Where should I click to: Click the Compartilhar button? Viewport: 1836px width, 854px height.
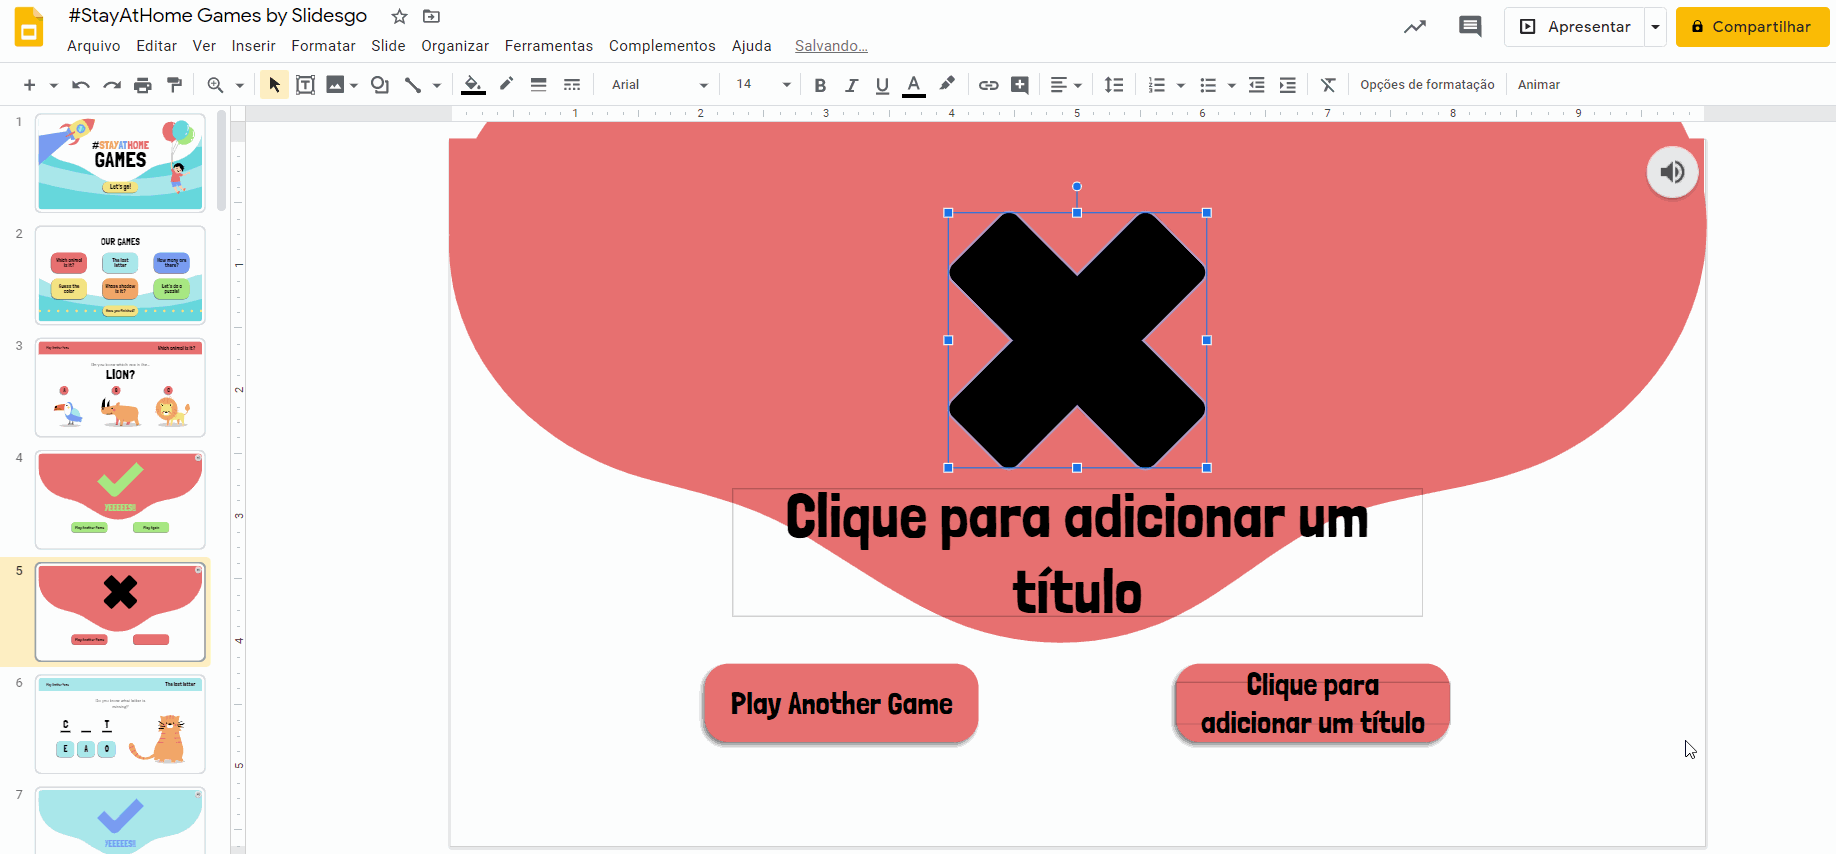pos(1752,27)
